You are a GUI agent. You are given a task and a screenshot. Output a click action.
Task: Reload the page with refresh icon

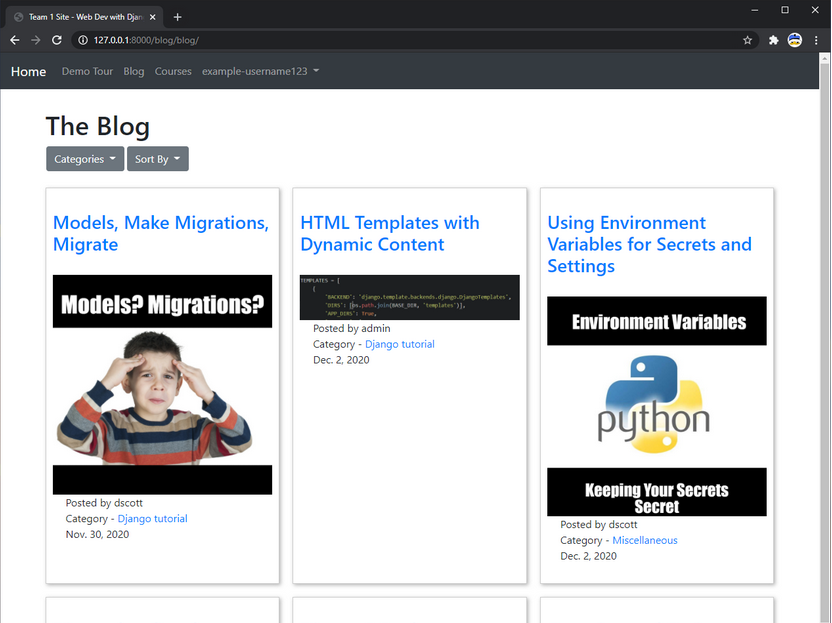click(57, 40)
